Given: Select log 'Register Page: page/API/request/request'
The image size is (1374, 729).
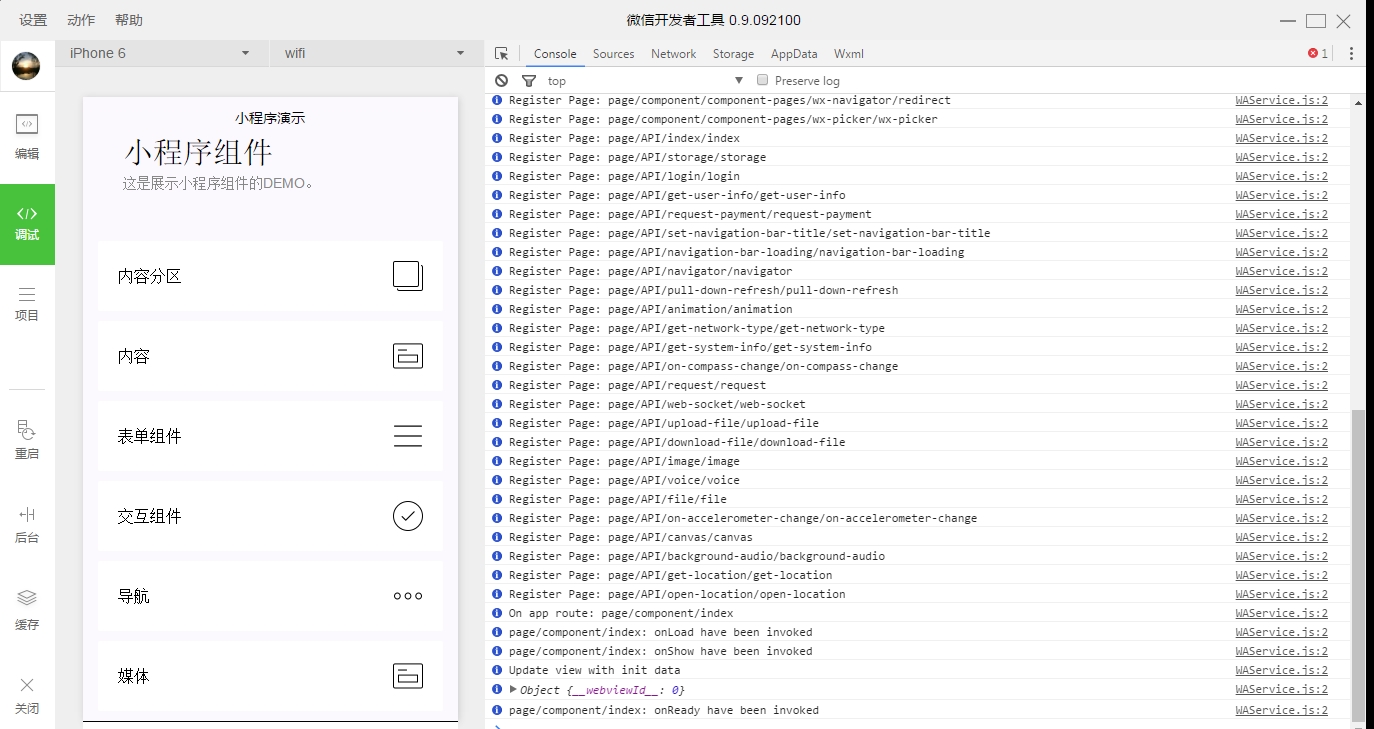Looking at the screenshot, I should click(637, 385).
